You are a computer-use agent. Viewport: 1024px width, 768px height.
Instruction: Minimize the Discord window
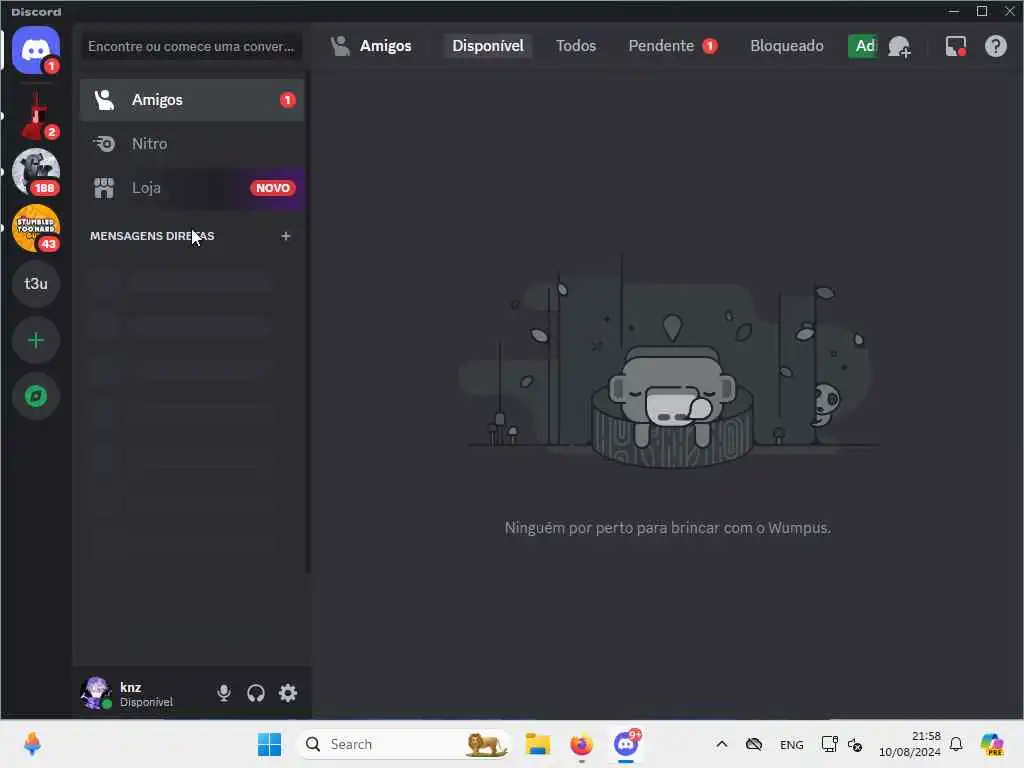point(953,11)
